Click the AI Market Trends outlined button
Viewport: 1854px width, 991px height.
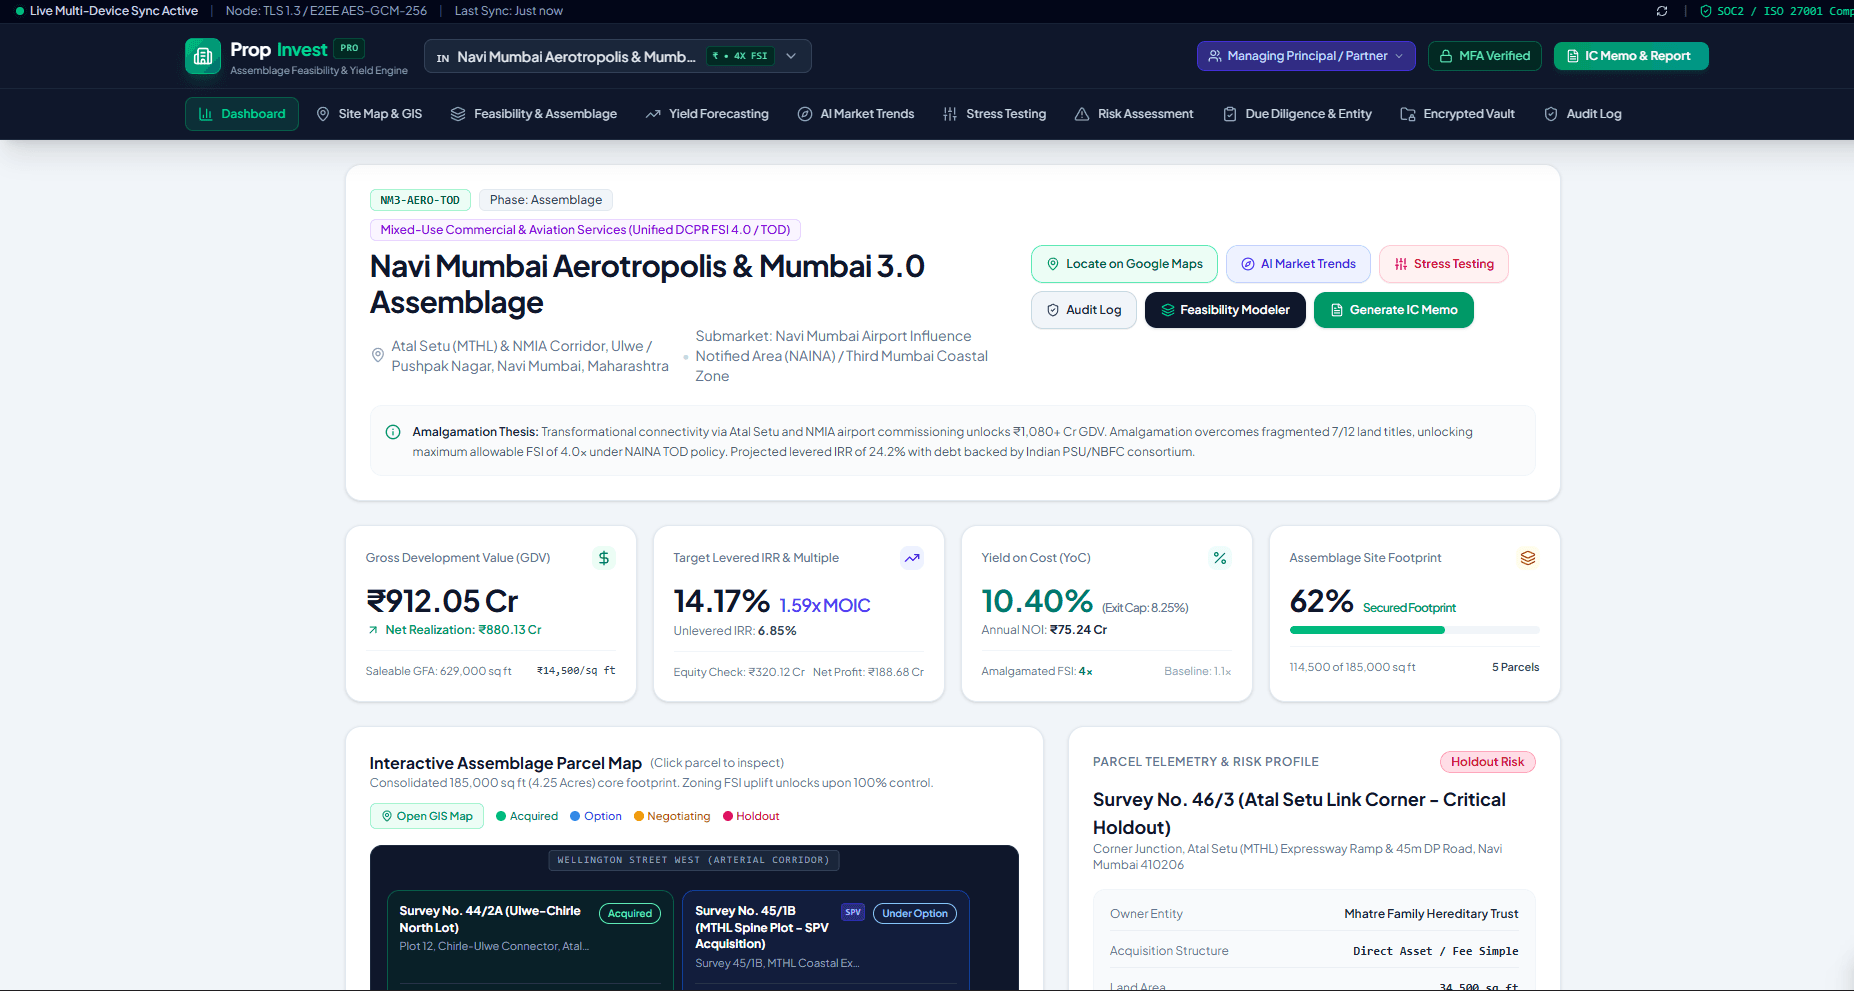pos(1298,264)
